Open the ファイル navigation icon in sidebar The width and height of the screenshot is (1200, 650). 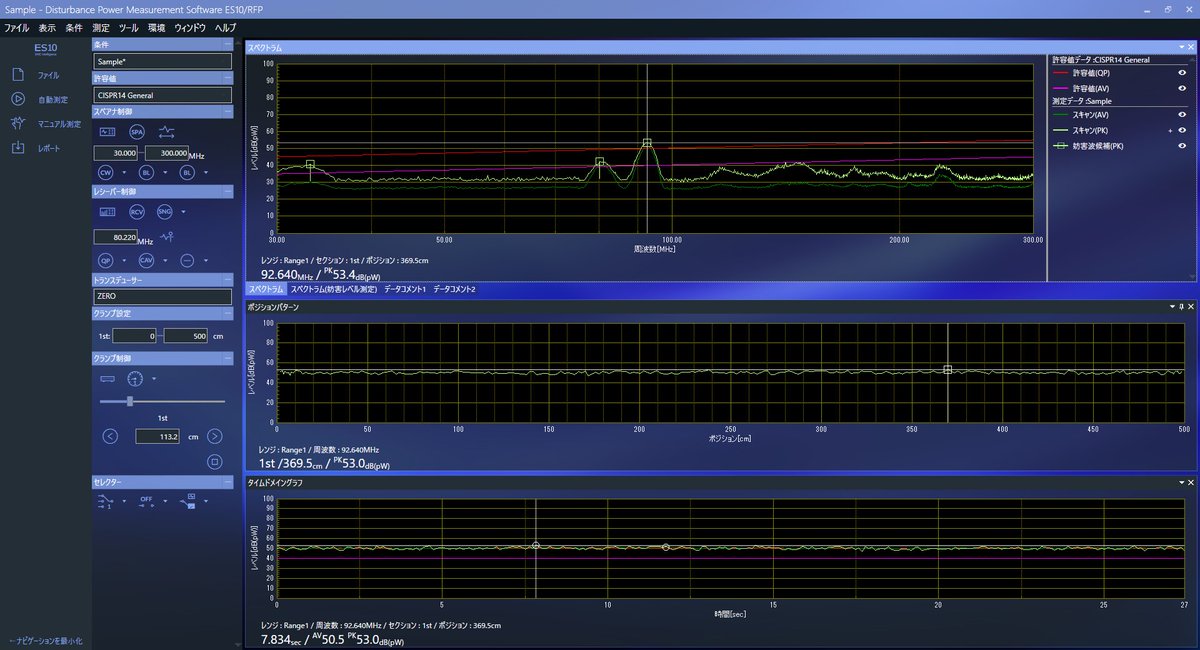coord(18,75)
